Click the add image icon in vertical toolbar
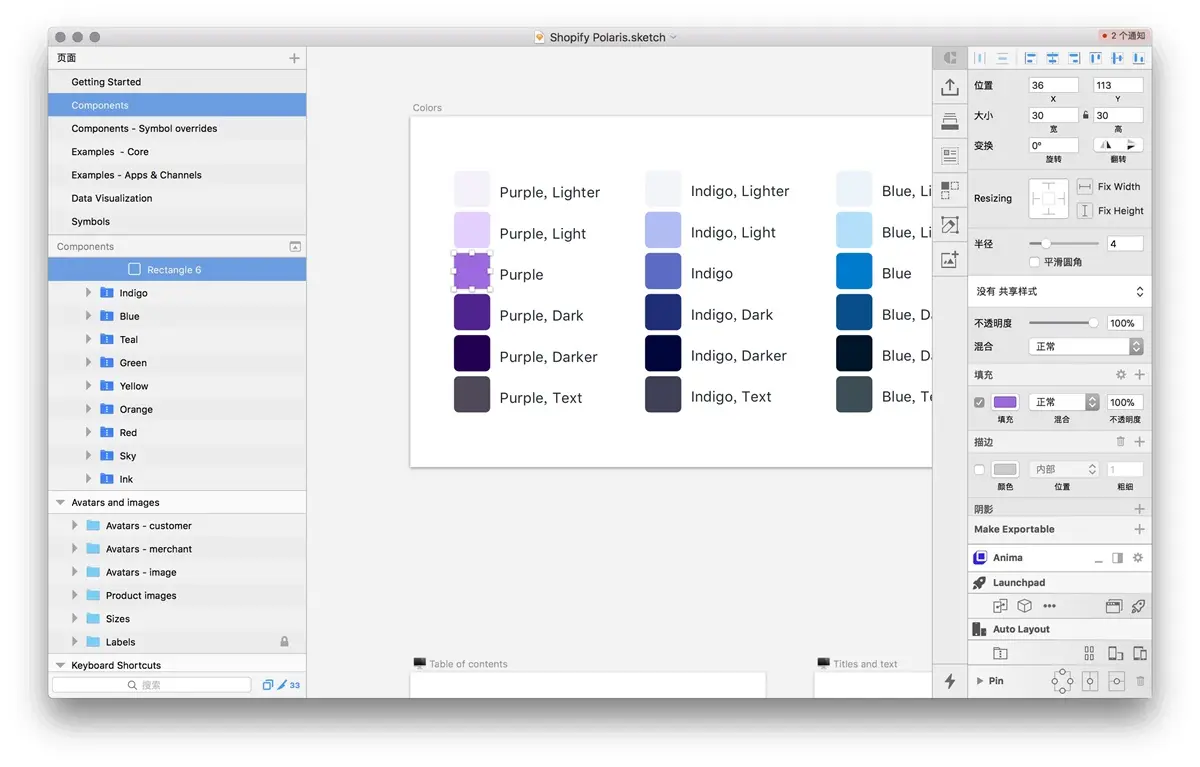The width and height of the screenshot is (1200, 767). pos(949,259)
